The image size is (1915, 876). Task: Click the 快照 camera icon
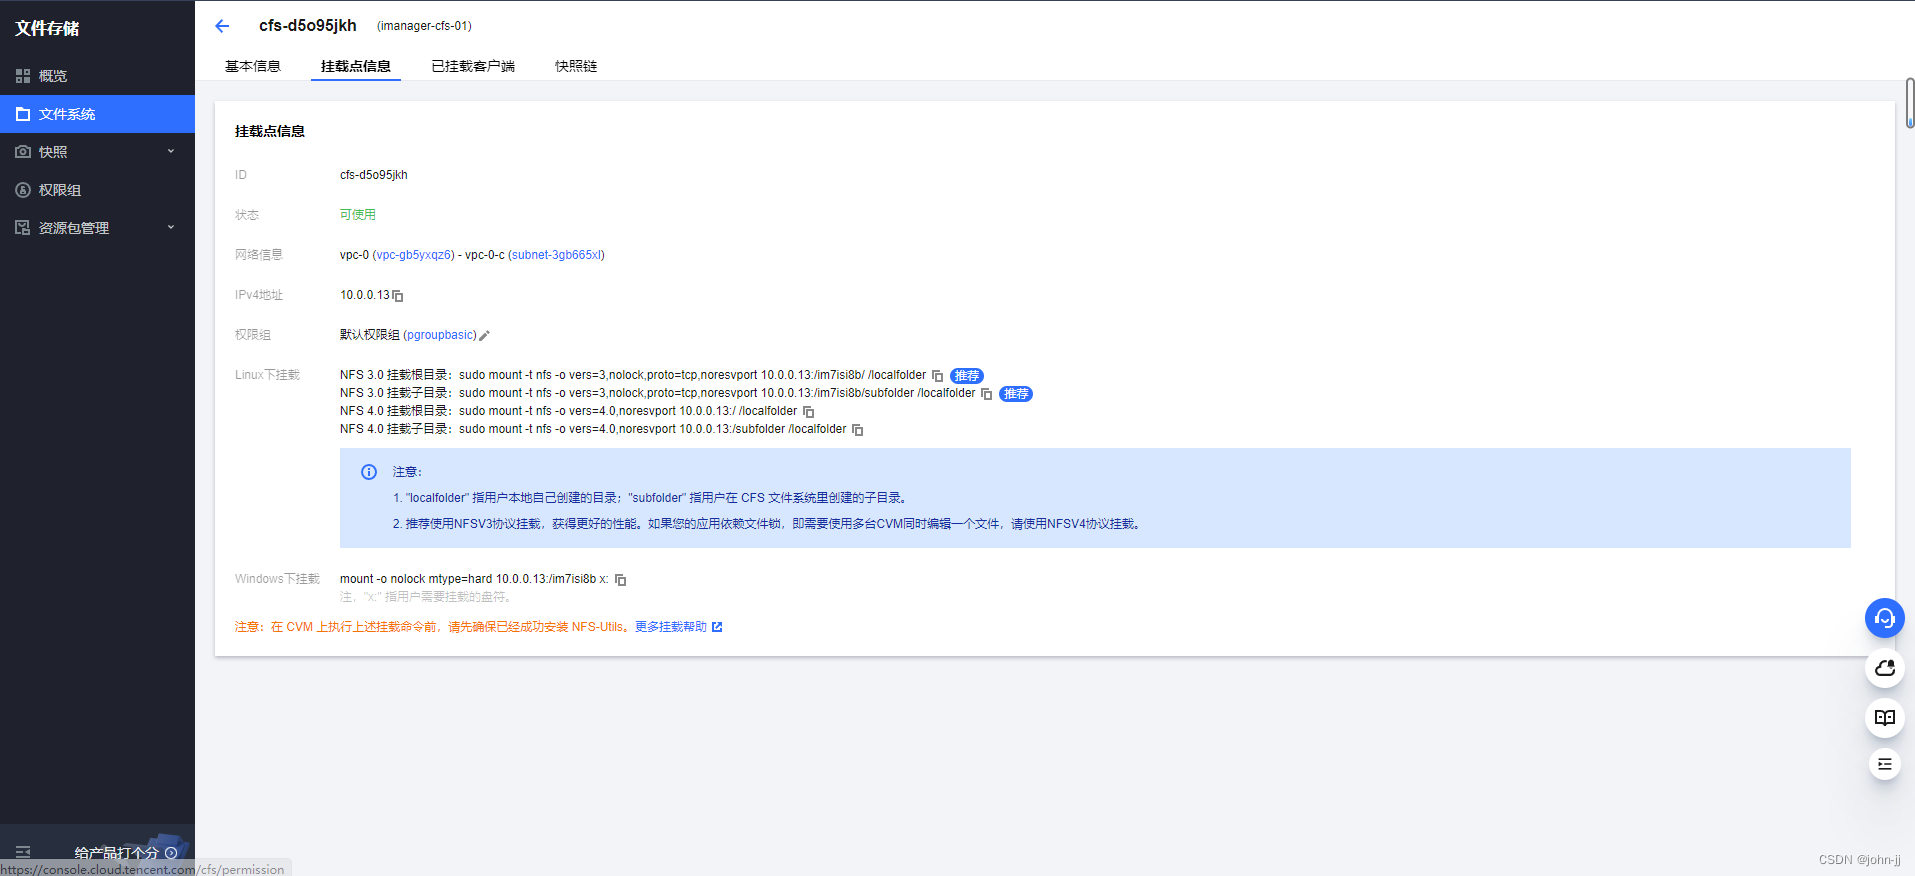[23, 152]
